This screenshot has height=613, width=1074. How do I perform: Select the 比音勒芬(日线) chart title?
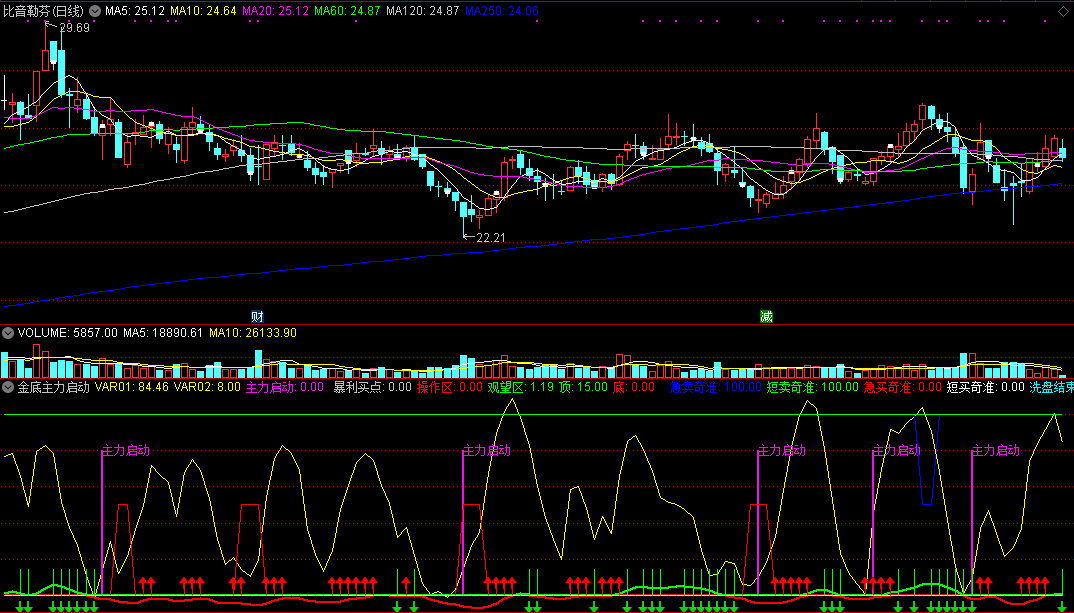44,11
